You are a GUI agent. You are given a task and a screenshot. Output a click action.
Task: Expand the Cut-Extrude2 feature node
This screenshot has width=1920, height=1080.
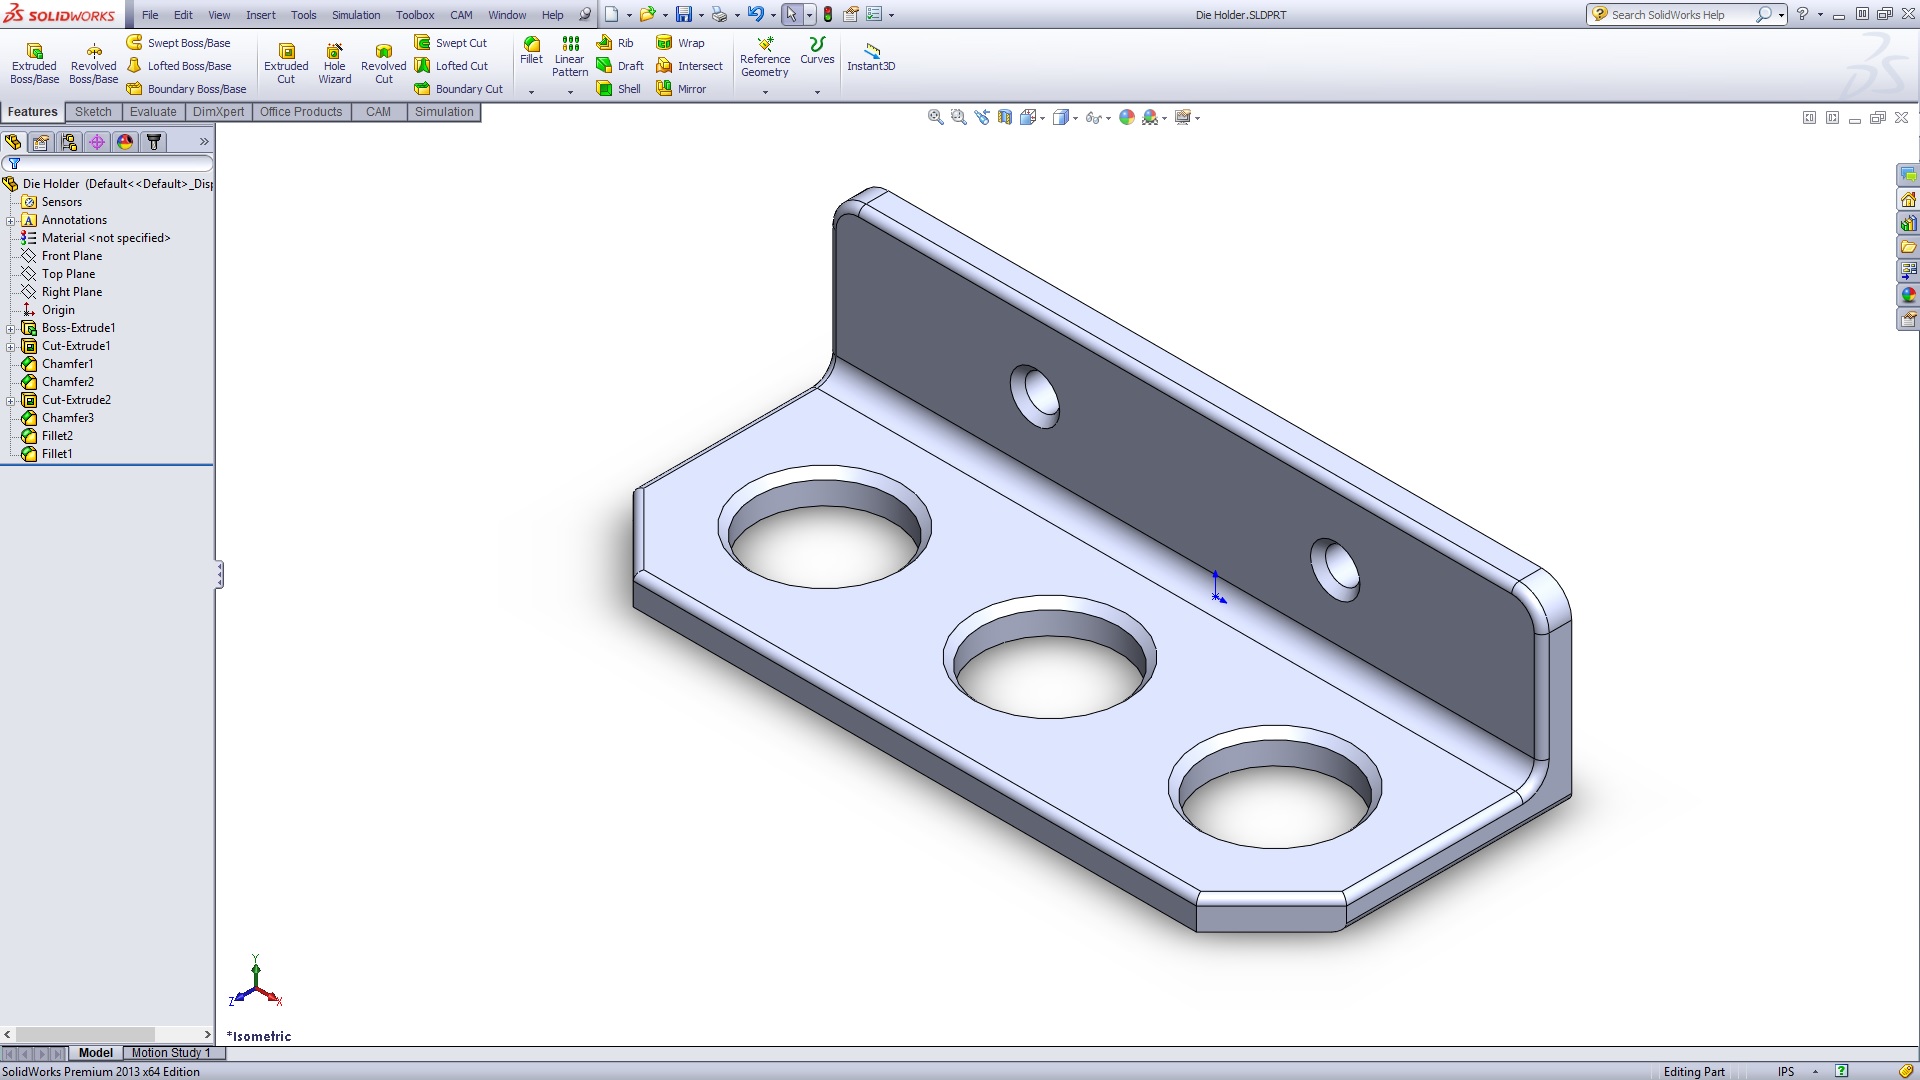click(x=11, y=401)
